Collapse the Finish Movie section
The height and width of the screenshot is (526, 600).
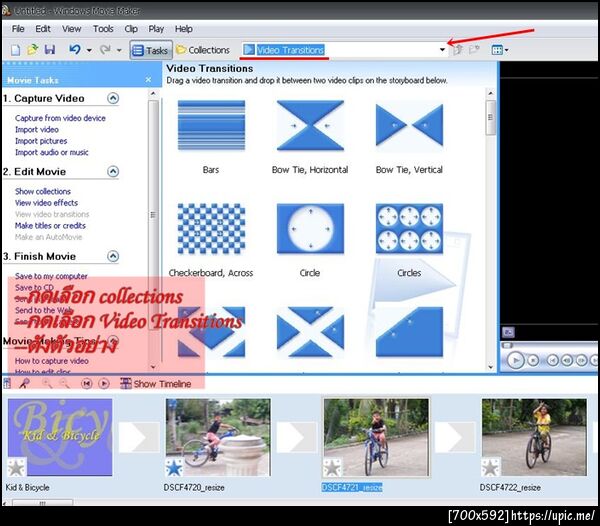pyautogui.click(x=113, y=256)
